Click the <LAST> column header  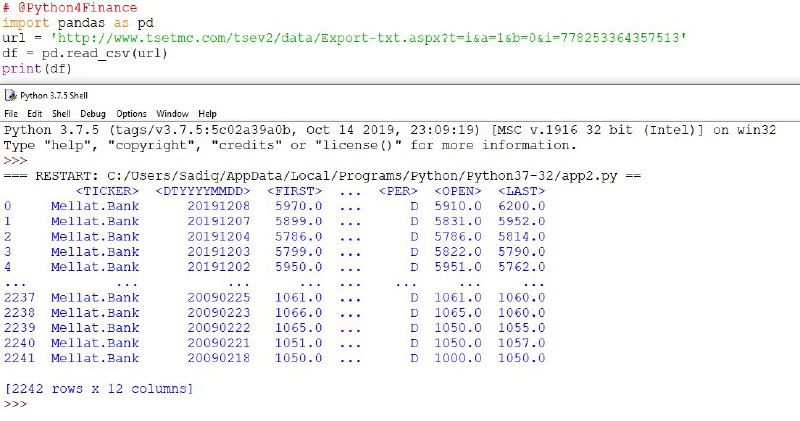tap(521, 191)
